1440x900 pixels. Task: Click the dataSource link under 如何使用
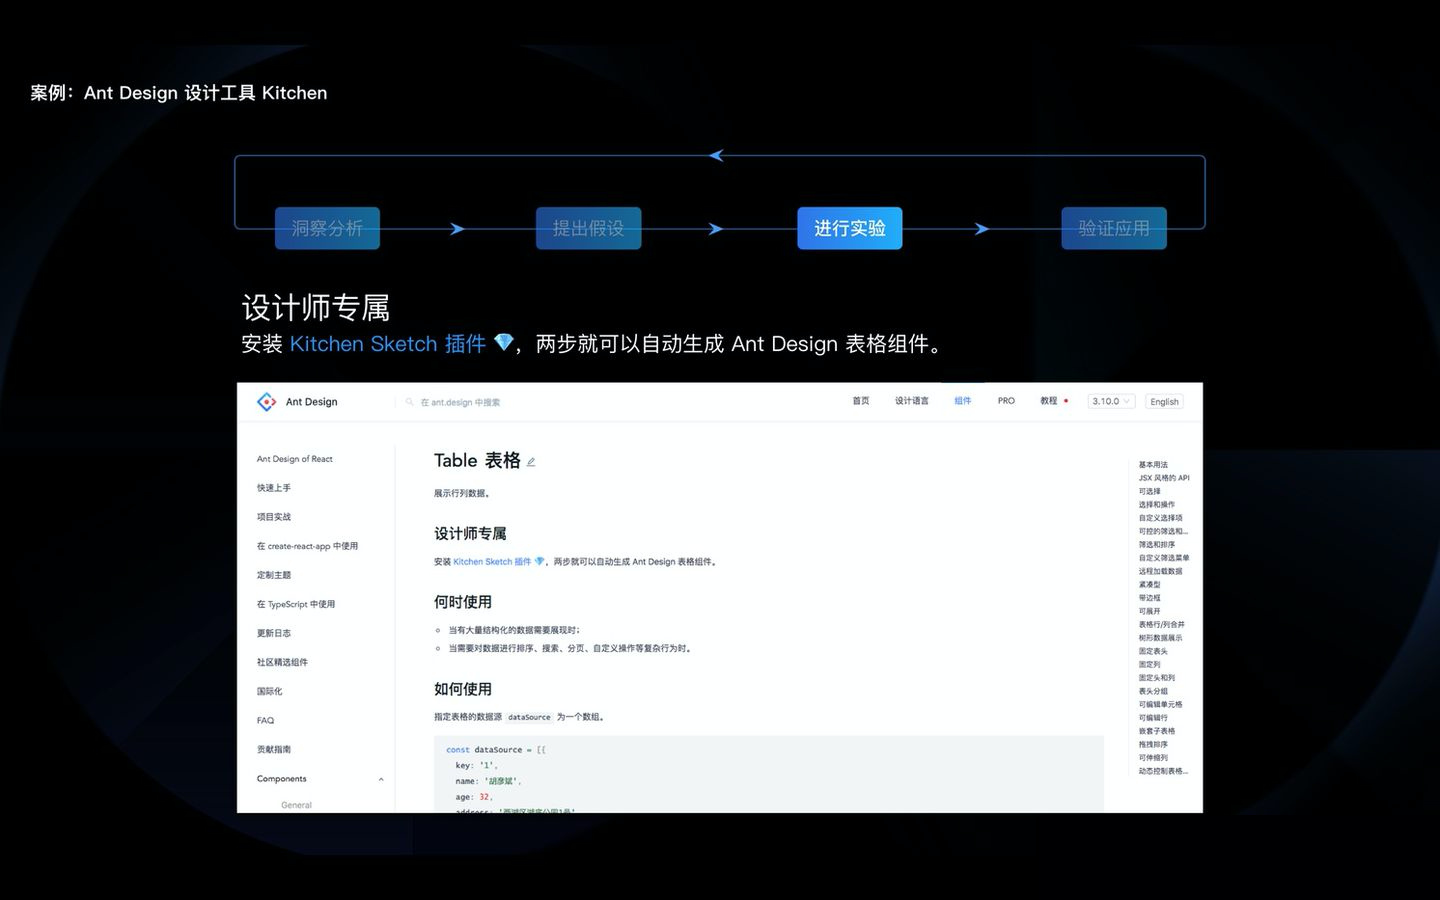tap(528, 717)
